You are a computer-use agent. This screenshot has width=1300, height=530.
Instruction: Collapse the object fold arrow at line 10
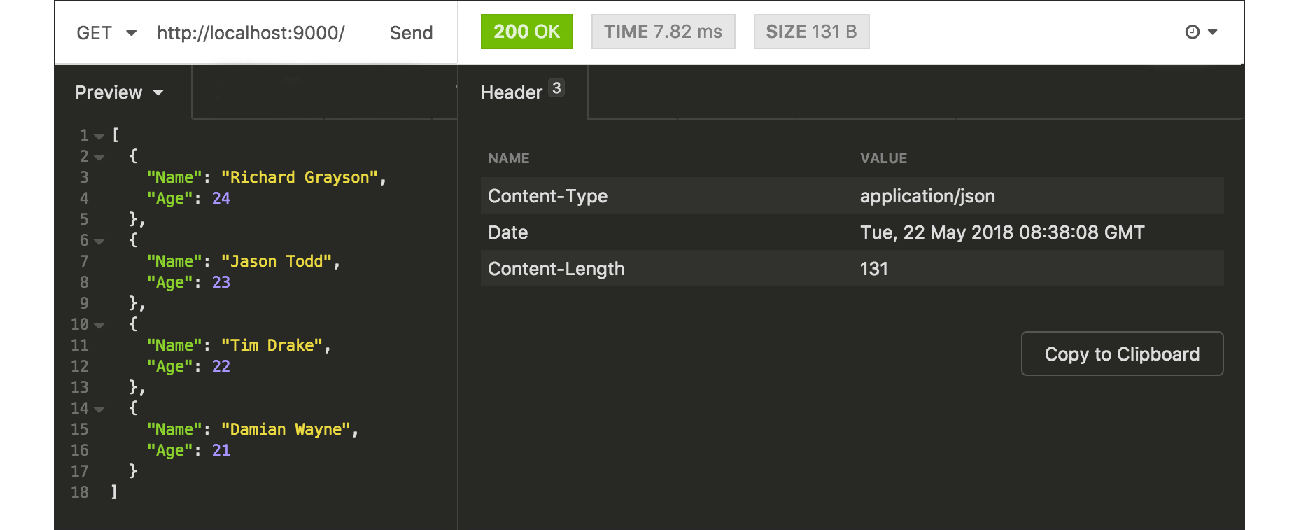point(99,325)
